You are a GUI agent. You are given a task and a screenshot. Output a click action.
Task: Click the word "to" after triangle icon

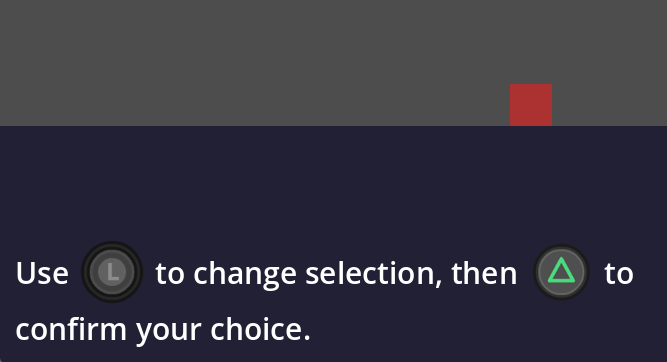click(619, 274)
